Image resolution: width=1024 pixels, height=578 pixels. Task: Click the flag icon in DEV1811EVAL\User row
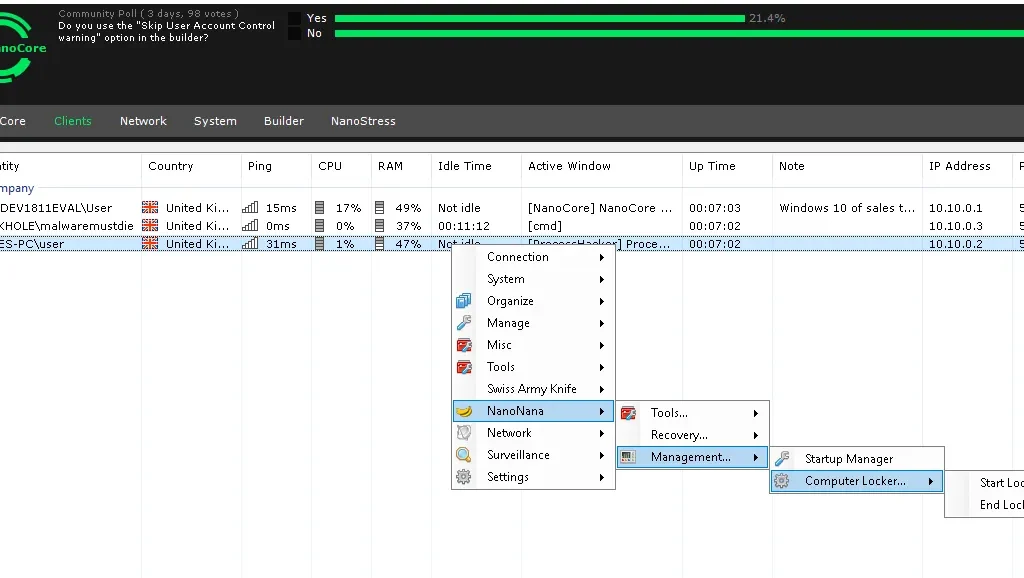(x=150, y=208)
